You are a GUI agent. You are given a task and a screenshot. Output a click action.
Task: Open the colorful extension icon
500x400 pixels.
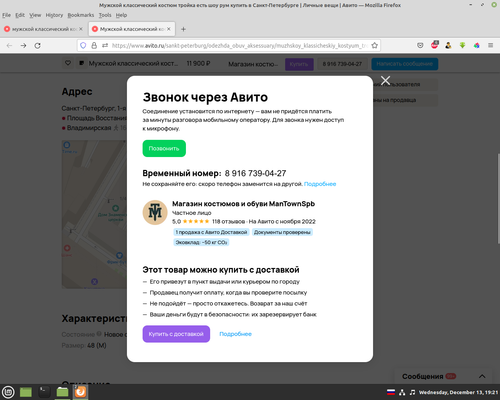tap(477, 45)
